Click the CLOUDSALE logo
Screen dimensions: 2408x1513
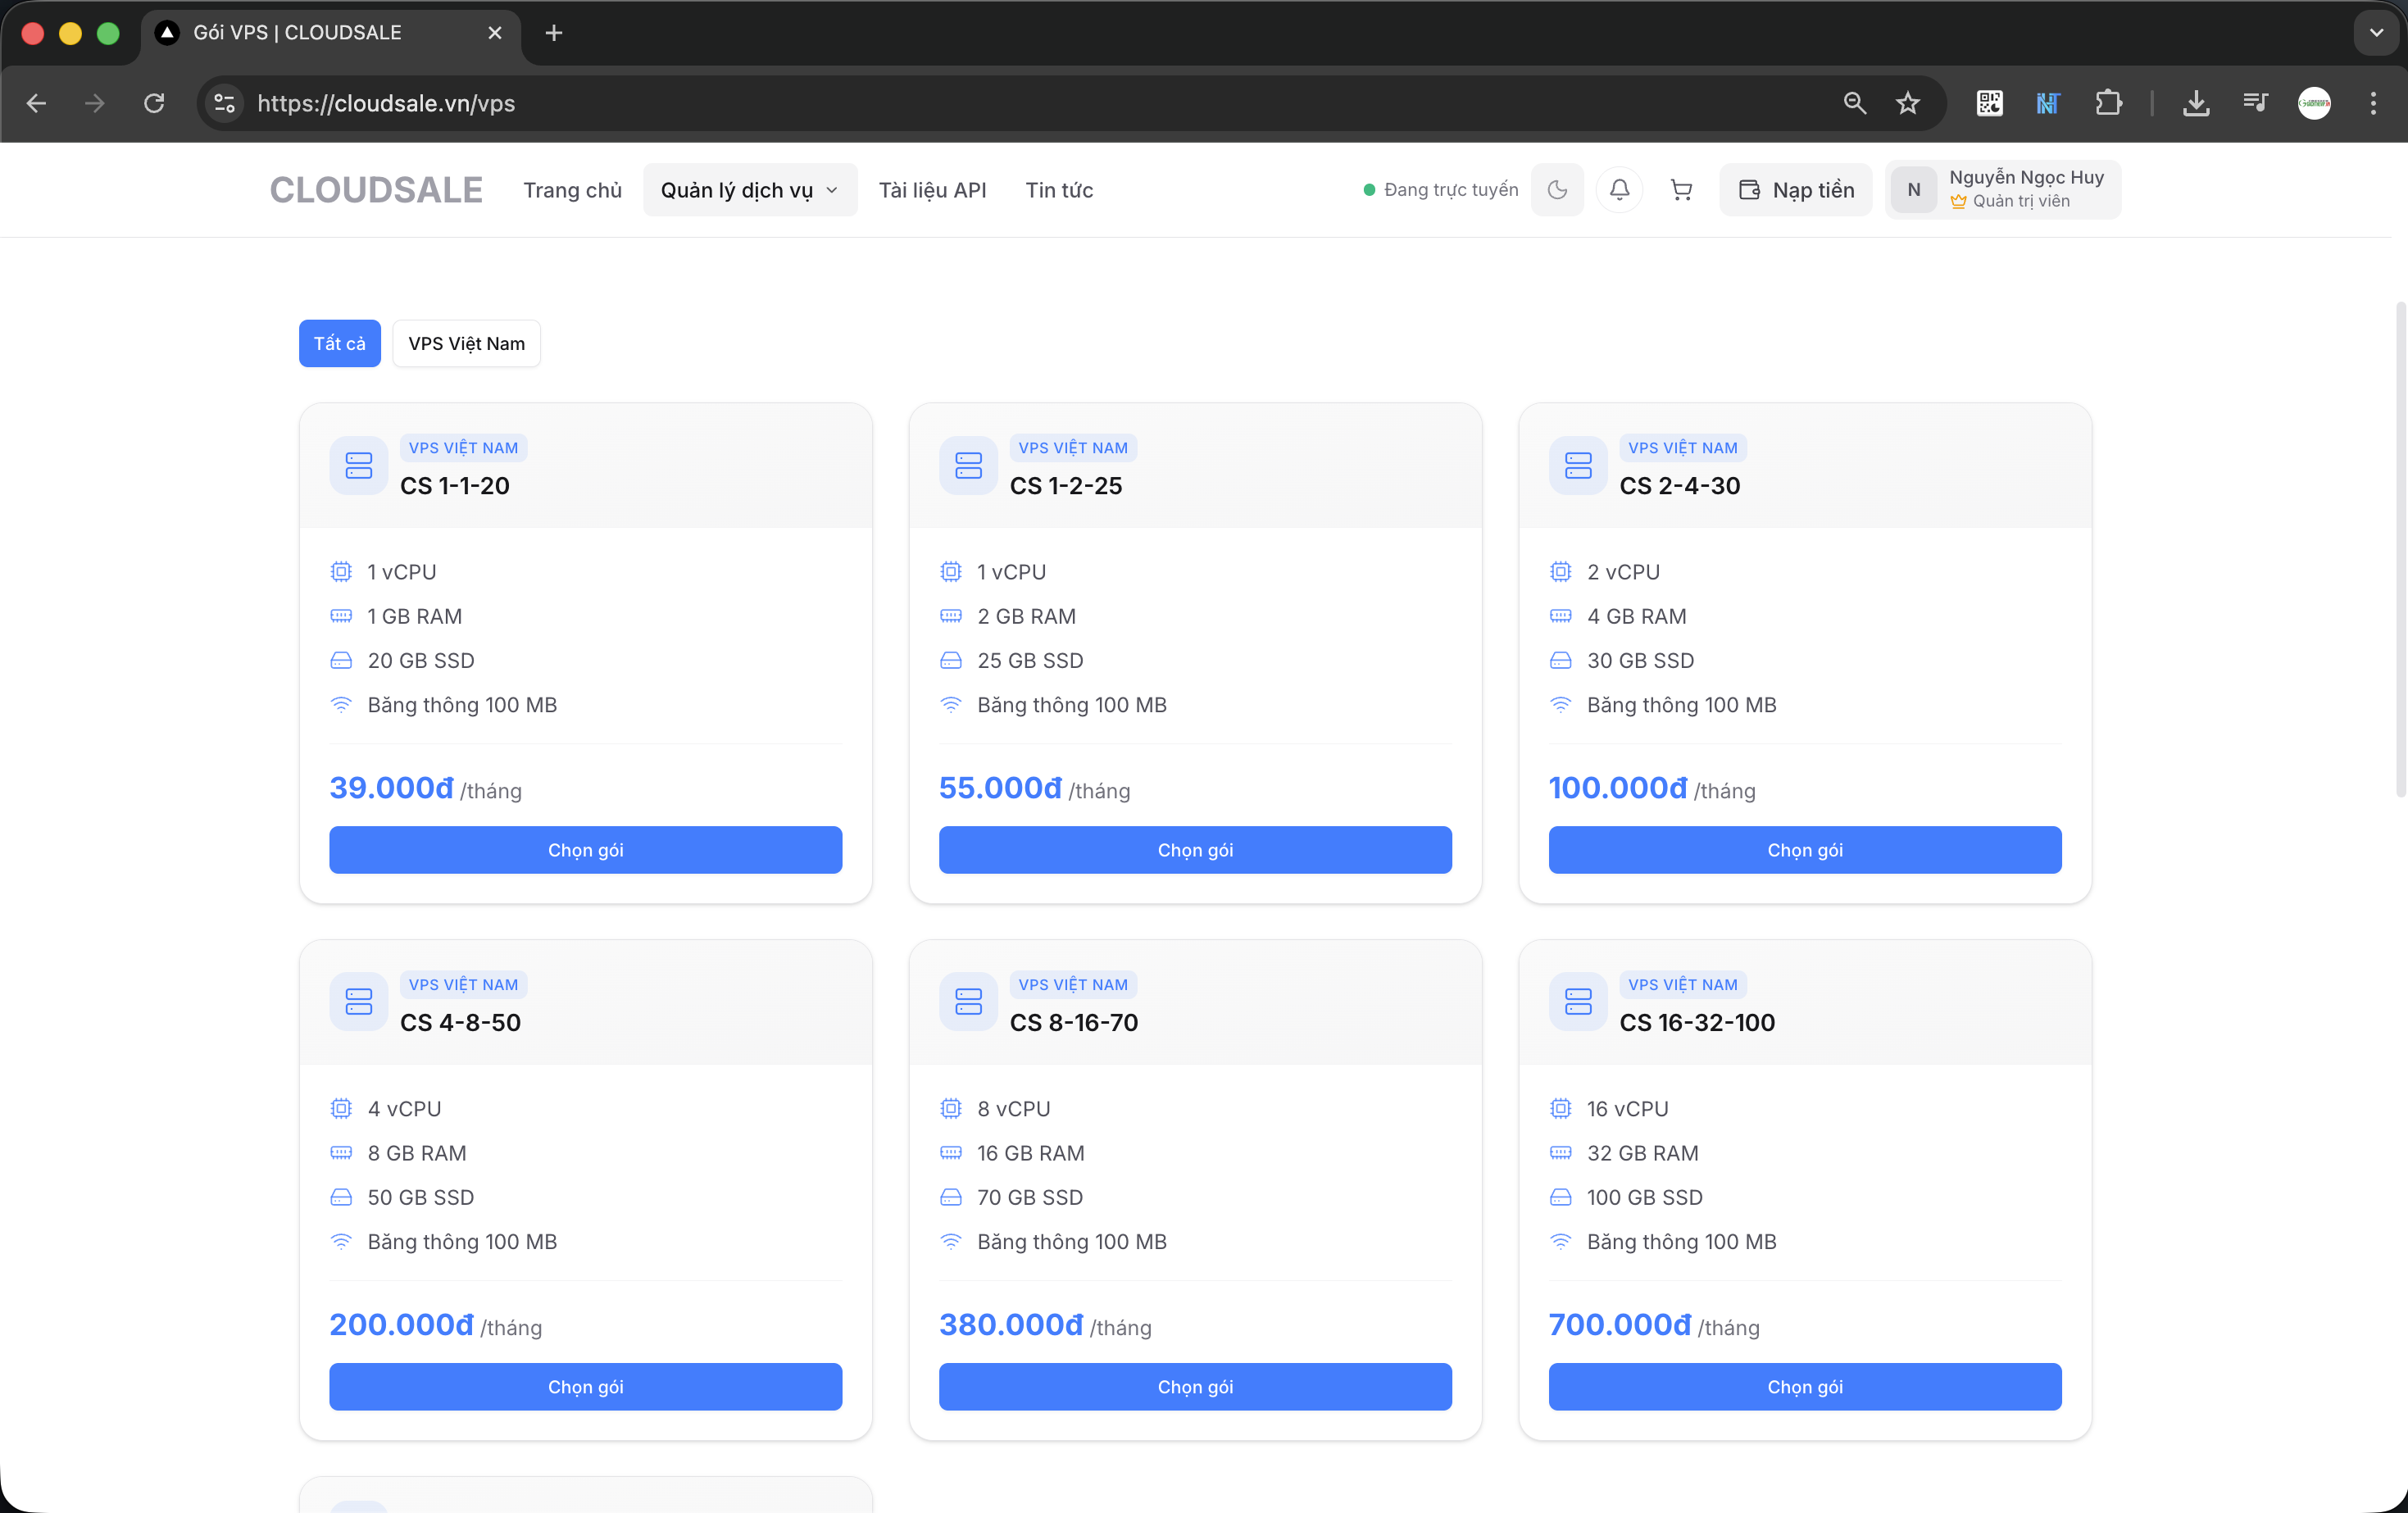coord(376,190)
